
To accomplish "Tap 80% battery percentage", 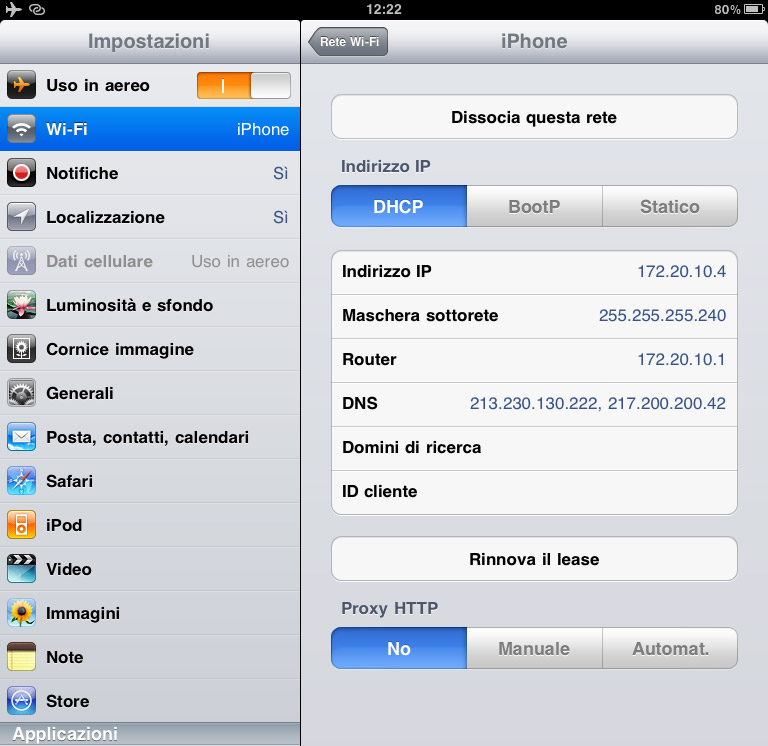I will point(727,9).
